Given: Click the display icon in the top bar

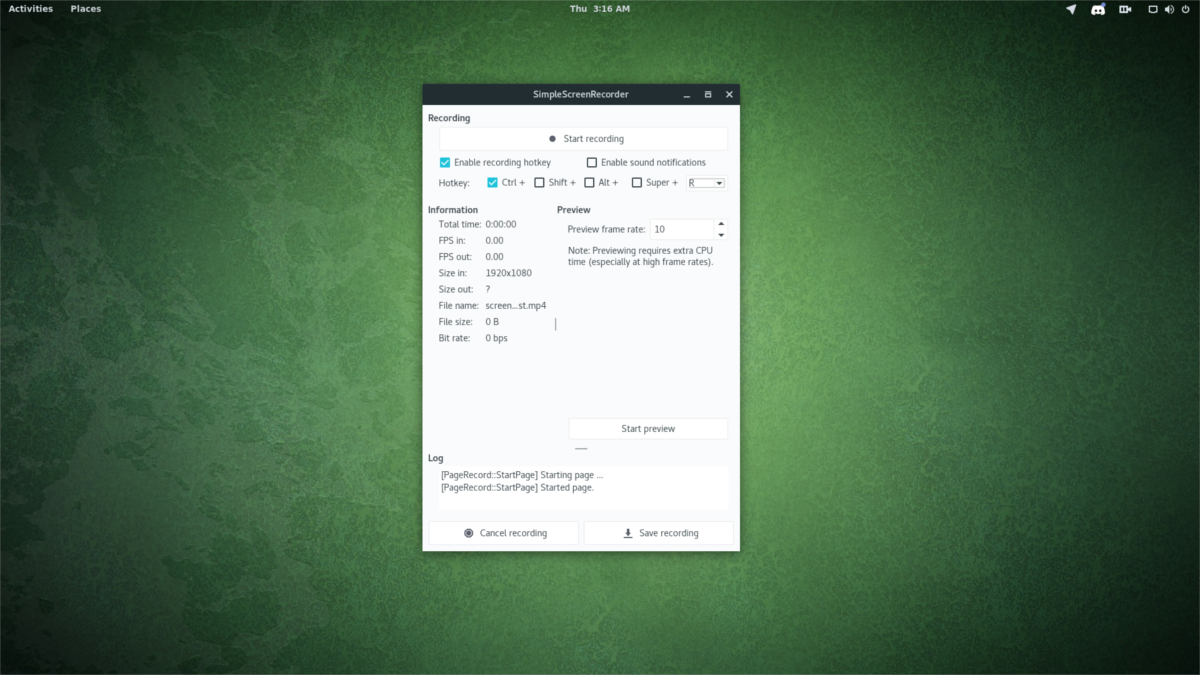Looking at the screenshot, I should 1153,9.
